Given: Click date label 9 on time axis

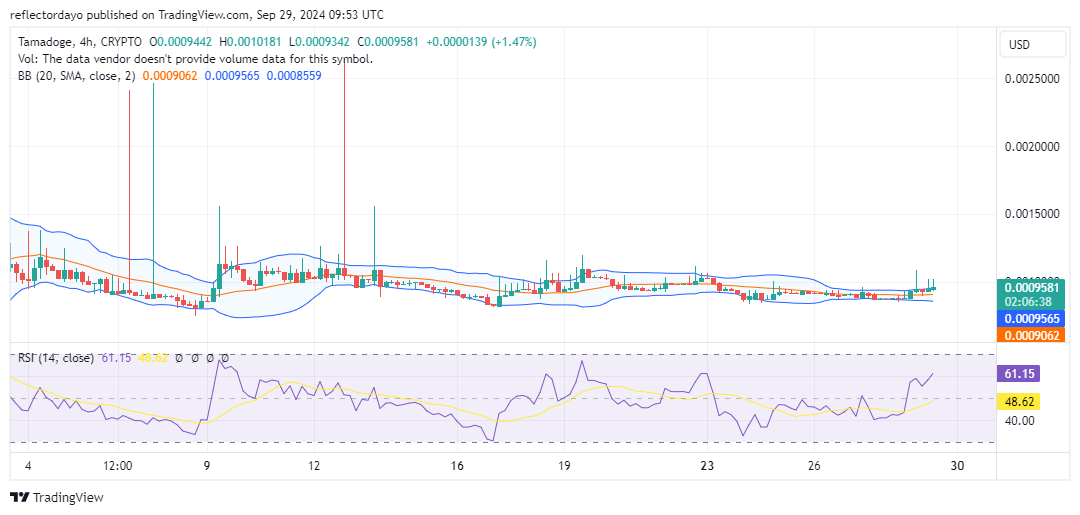Looking at the screenshot, I should [207, 466].
